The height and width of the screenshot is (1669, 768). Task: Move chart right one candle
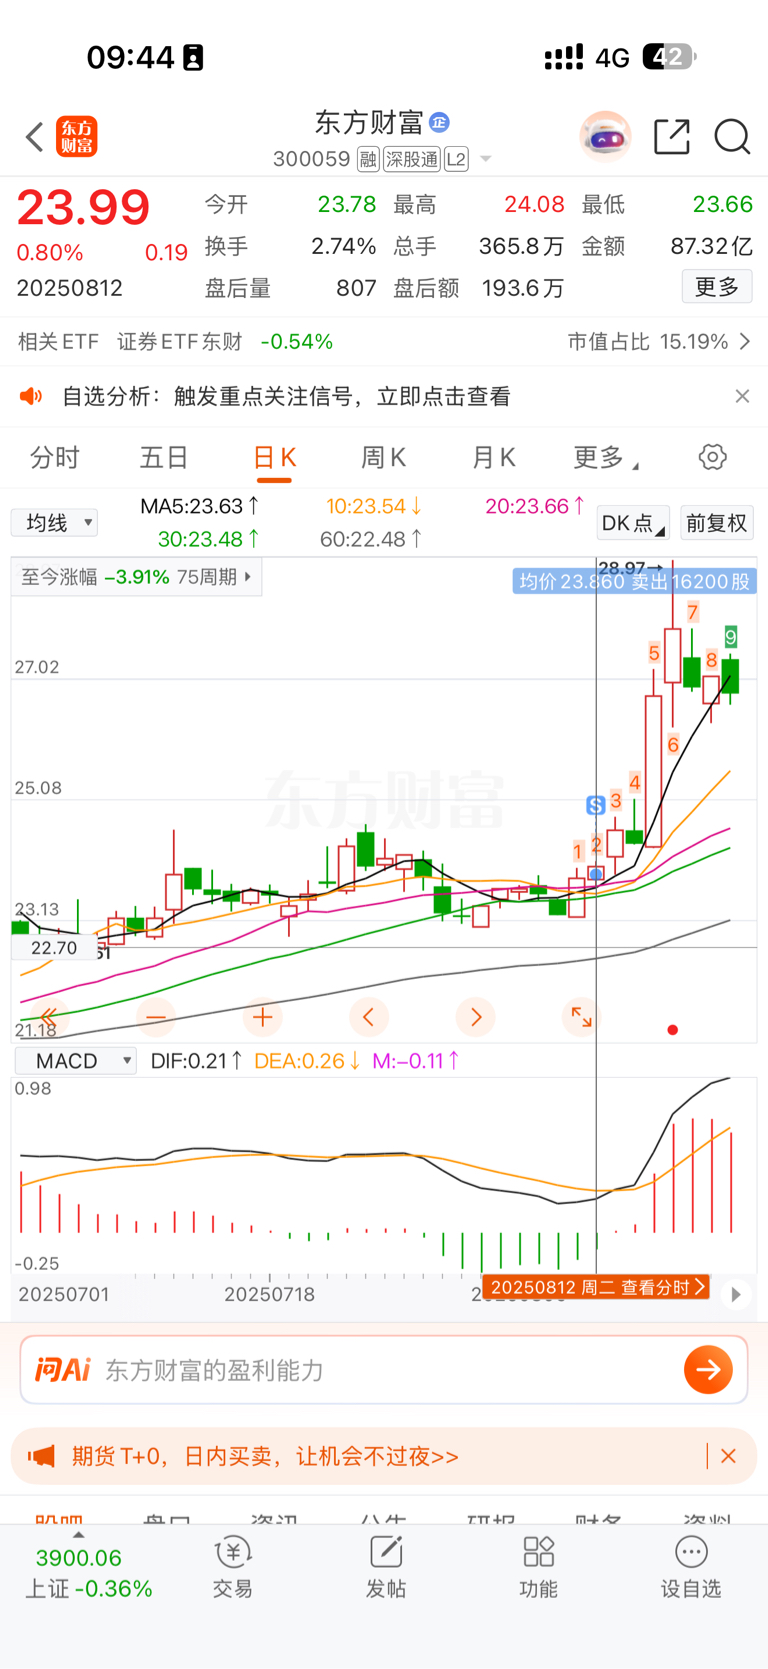click(x=475, y=1017)
